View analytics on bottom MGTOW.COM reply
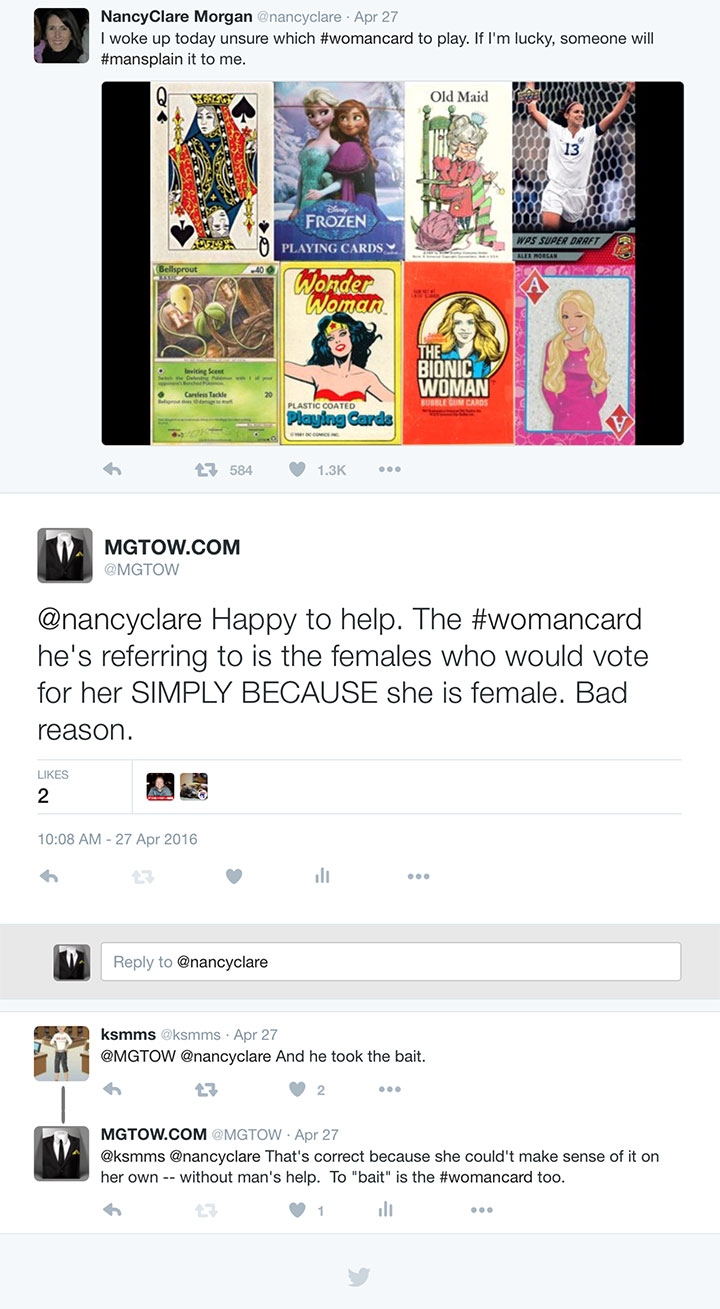This screenshot has height=1309, width=720. (x=385, y=1210)
